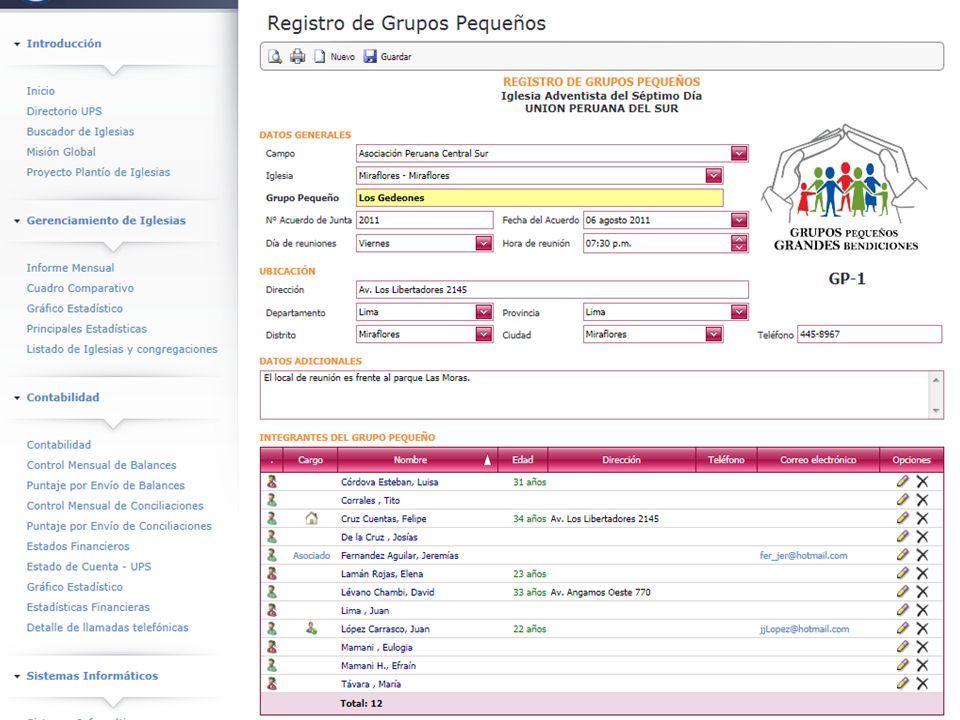
Task: Click the Cargo column header
Action: tap(310, 460)
